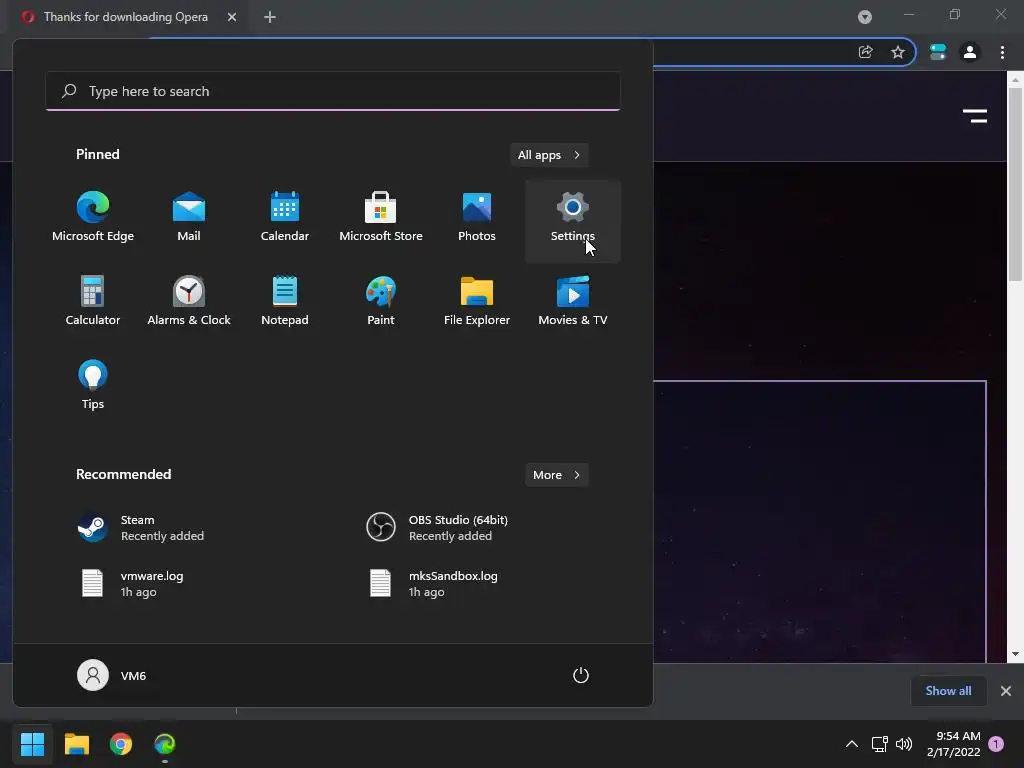Image resolution: width=1024 pixels, height=768 pixels.
Task: Open the clock and date flyout
Action: [953, 744]
